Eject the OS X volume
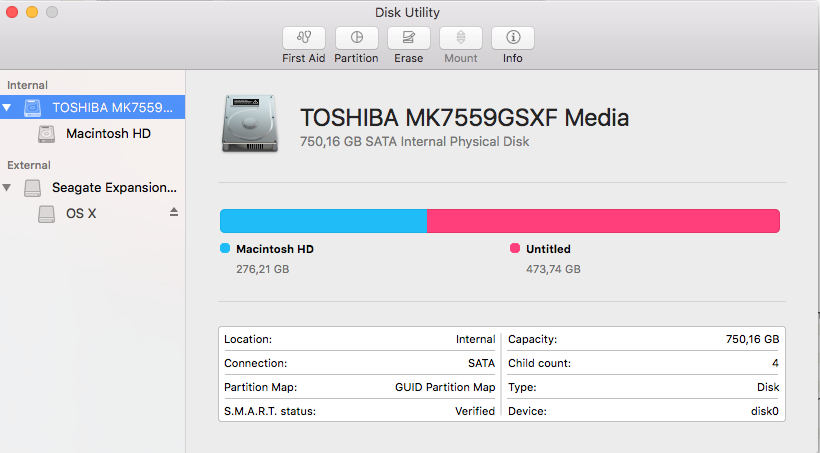Viewport: 820px width, 453px height. 173,212
